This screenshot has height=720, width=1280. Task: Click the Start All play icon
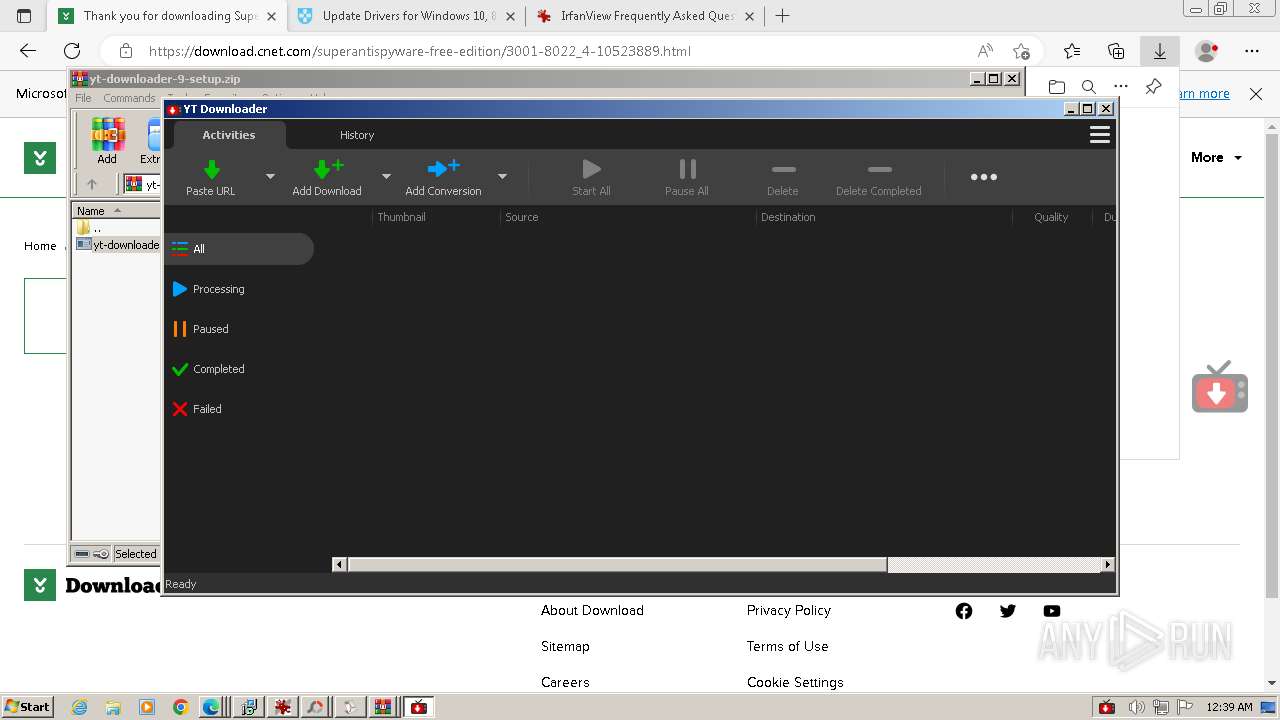[591, 169]
